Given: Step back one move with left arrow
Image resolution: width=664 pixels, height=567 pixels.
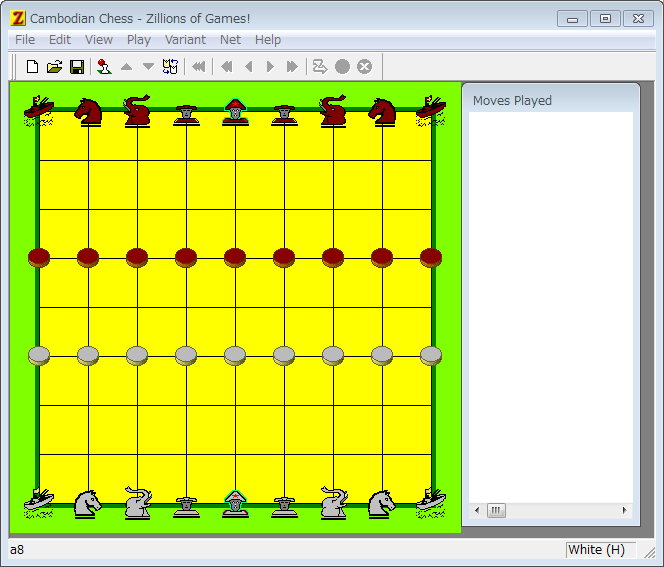Looking at the screenshot, I should tap(249, 67).
